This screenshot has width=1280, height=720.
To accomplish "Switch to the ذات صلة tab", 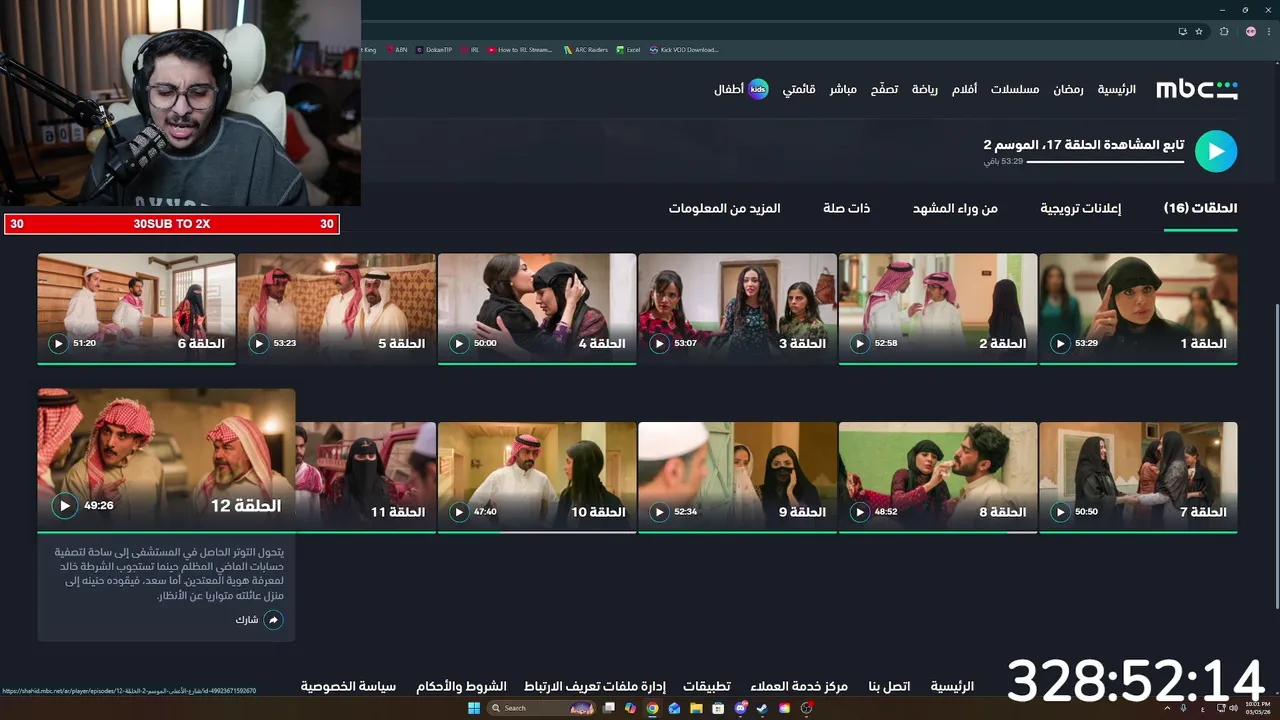I will pos(846,208).
